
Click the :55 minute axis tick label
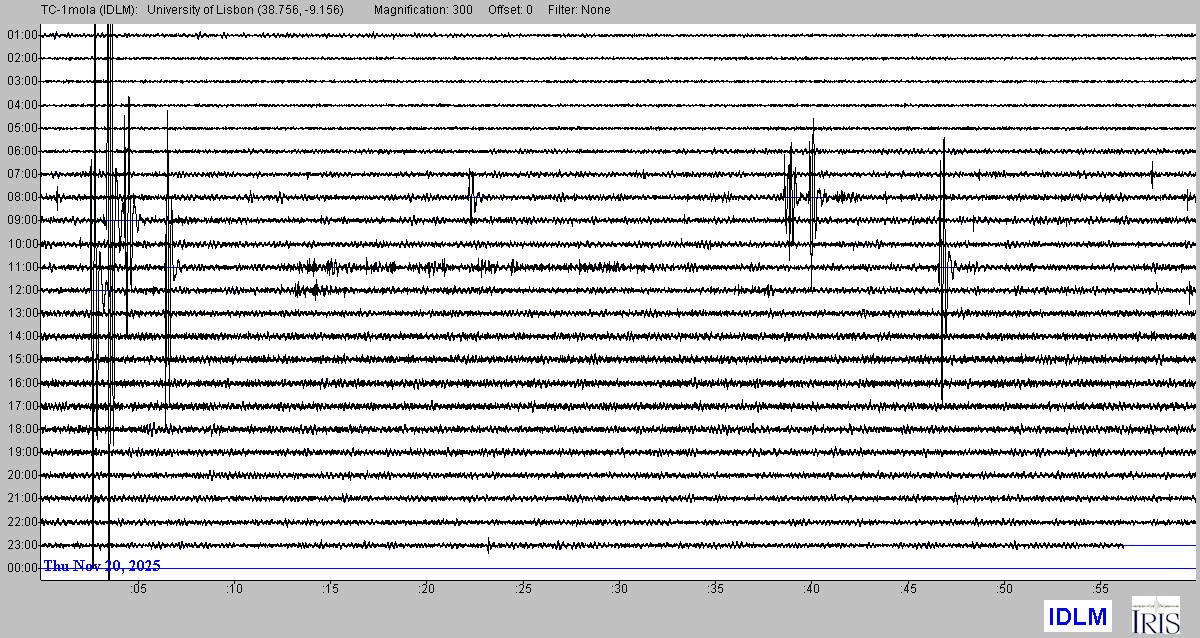tap(1101, 589)
